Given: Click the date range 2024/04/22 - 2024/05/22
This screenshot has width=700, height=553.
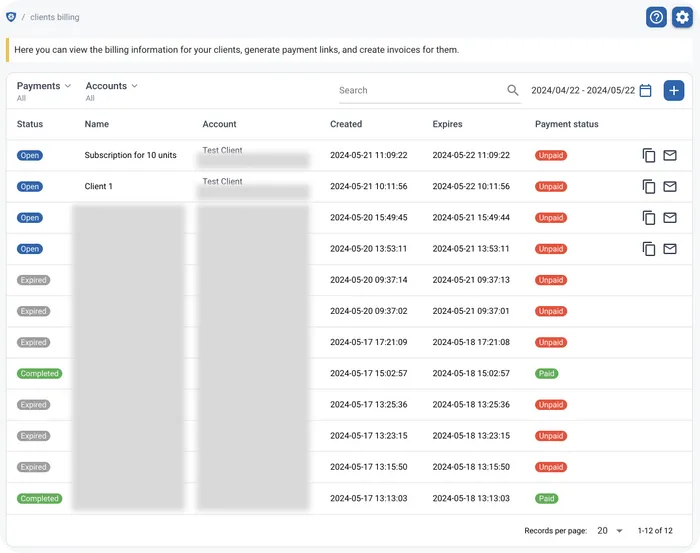Looking at the screenshot, I should click(583, 91).
